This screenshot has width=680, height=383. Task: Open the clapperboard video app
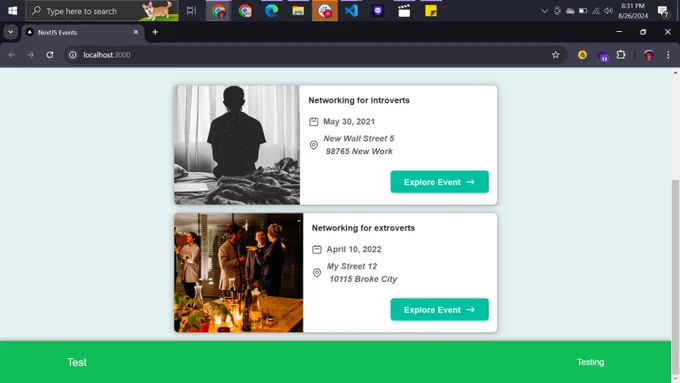(x=404, y=11)
